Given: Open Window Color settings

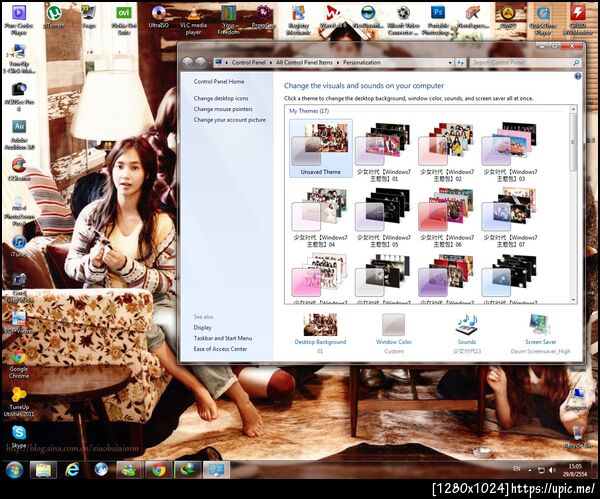Looking at the screenshot, I should tap(394, 333).
